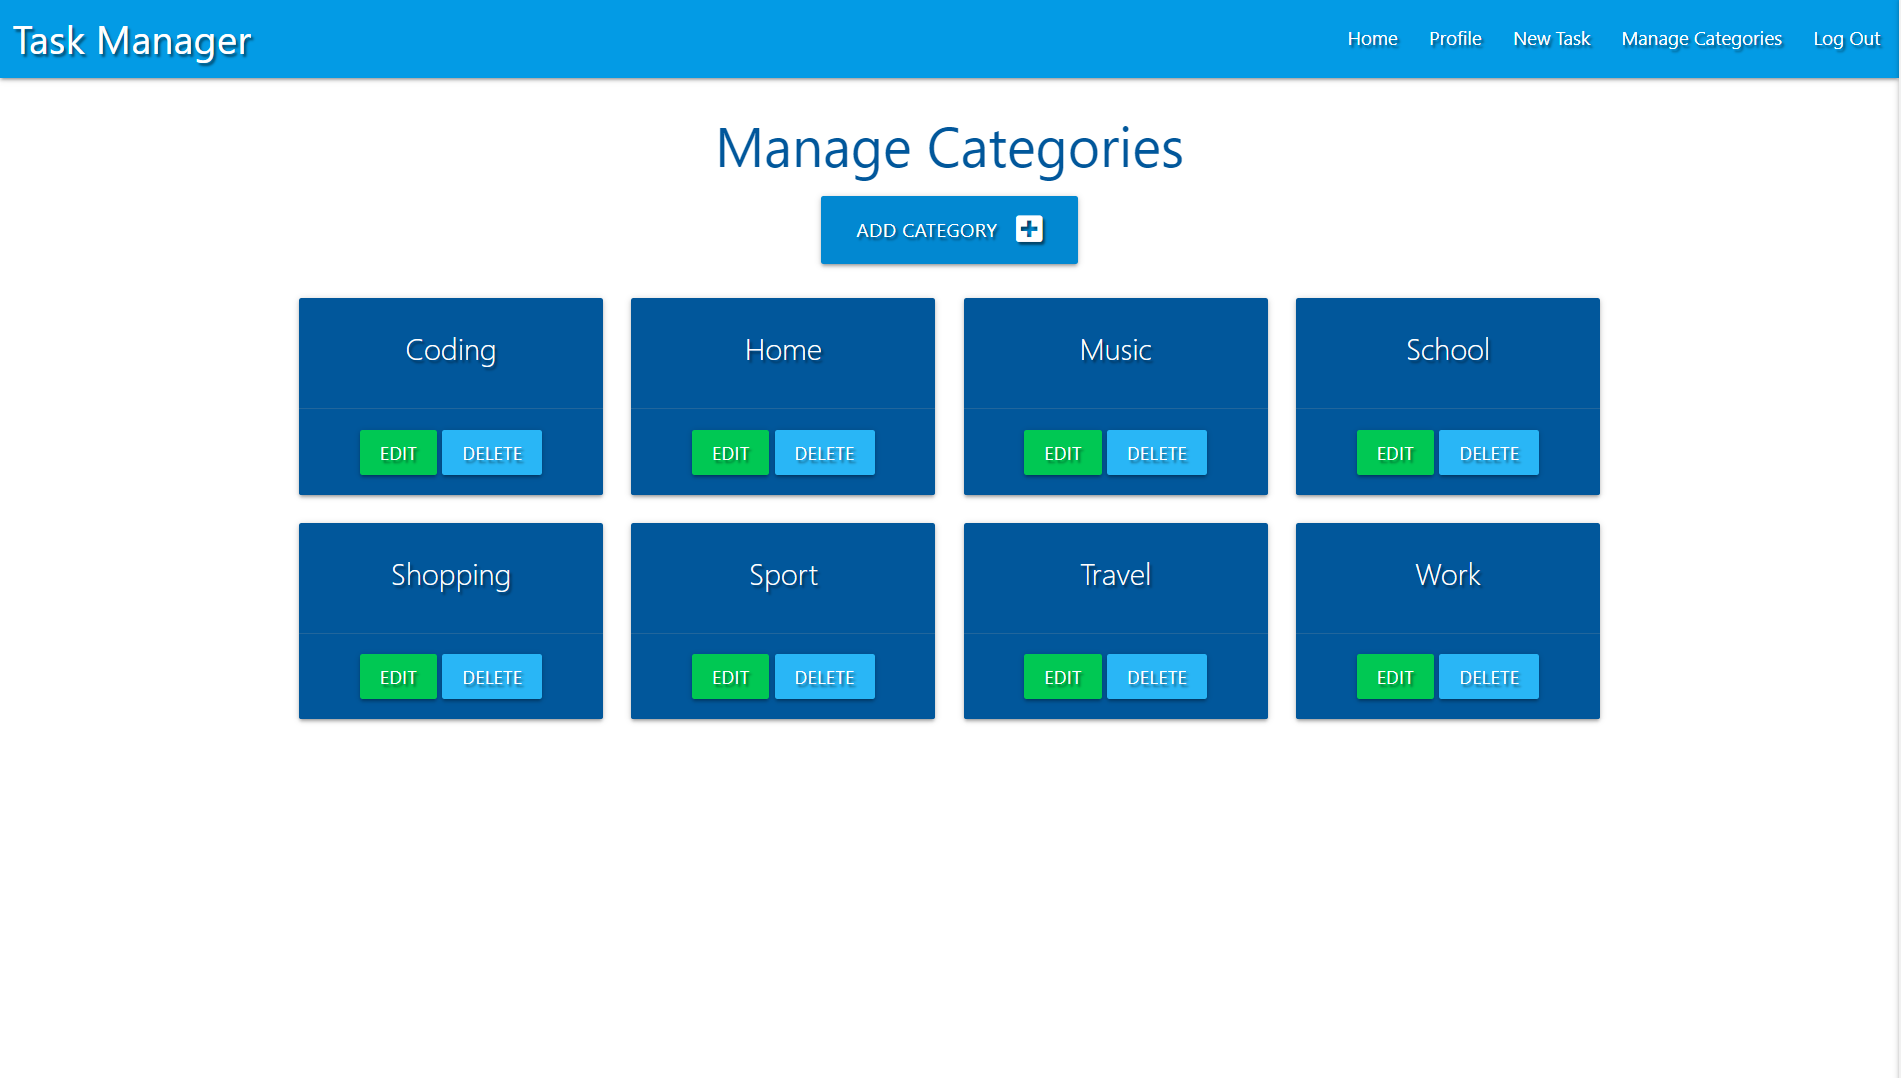Click Log Out in the navbar

[x=1846, y=39]
